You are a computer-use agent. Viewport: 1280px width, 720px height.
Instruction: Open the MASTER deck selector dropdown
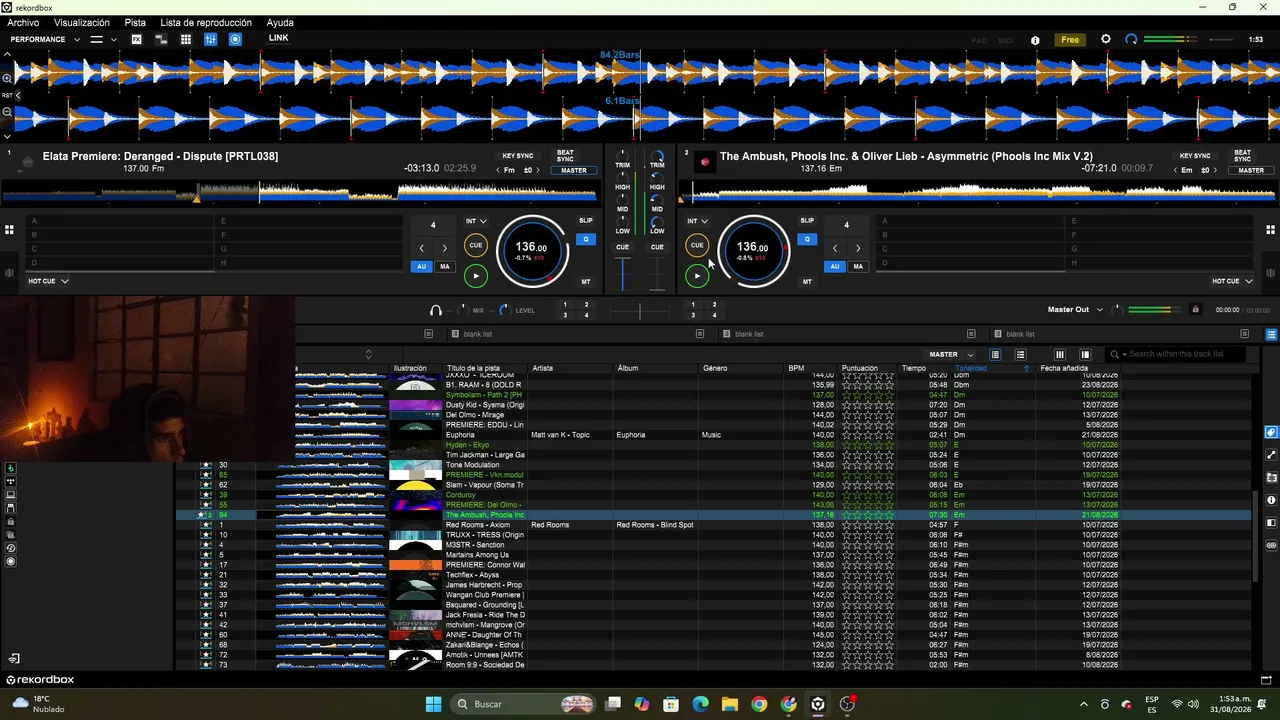tap(951, 354)
